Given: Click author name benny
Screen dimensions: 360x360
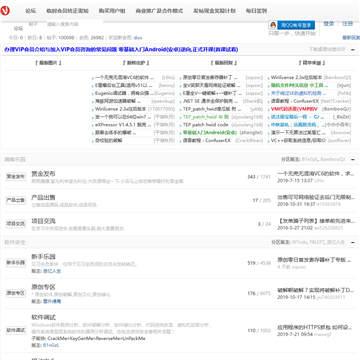Looking at the screenshot, I should (x=166, y=85).
